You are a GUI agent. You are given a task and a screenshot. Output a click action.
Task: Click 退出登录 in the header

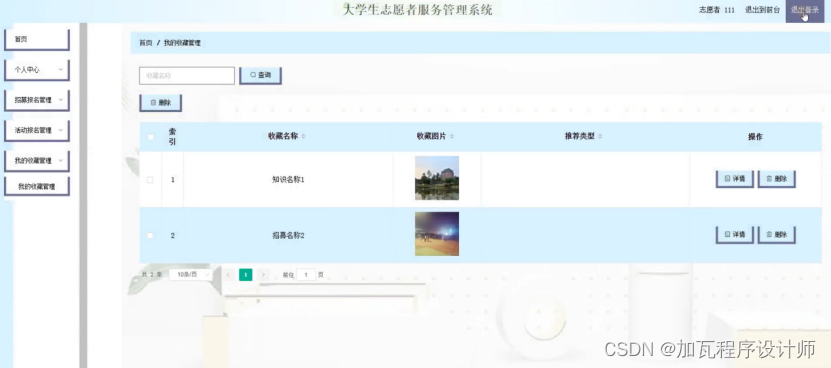point(805,10)
